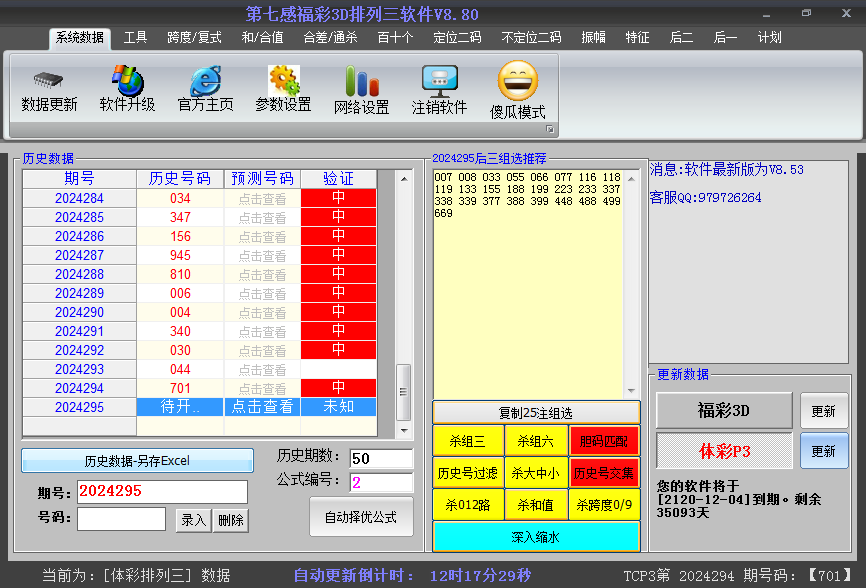
Task: Click the 未知 verification cell
Action: coord(339,407)
